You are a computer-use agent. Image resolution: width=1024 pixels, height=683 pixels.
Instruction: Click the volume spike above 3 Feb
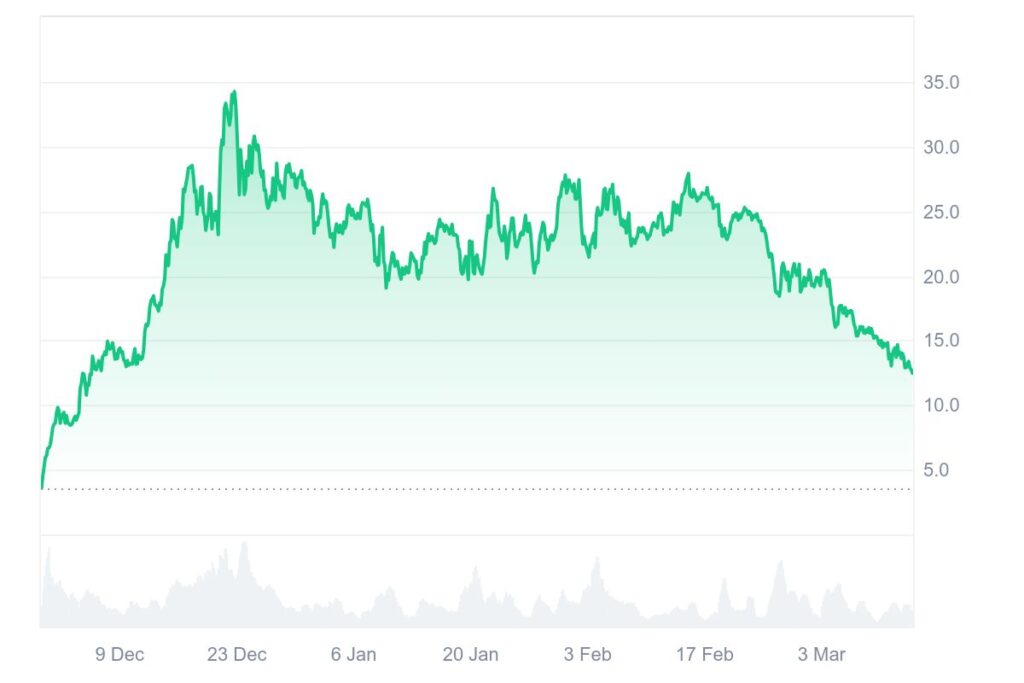pos(596,560)
